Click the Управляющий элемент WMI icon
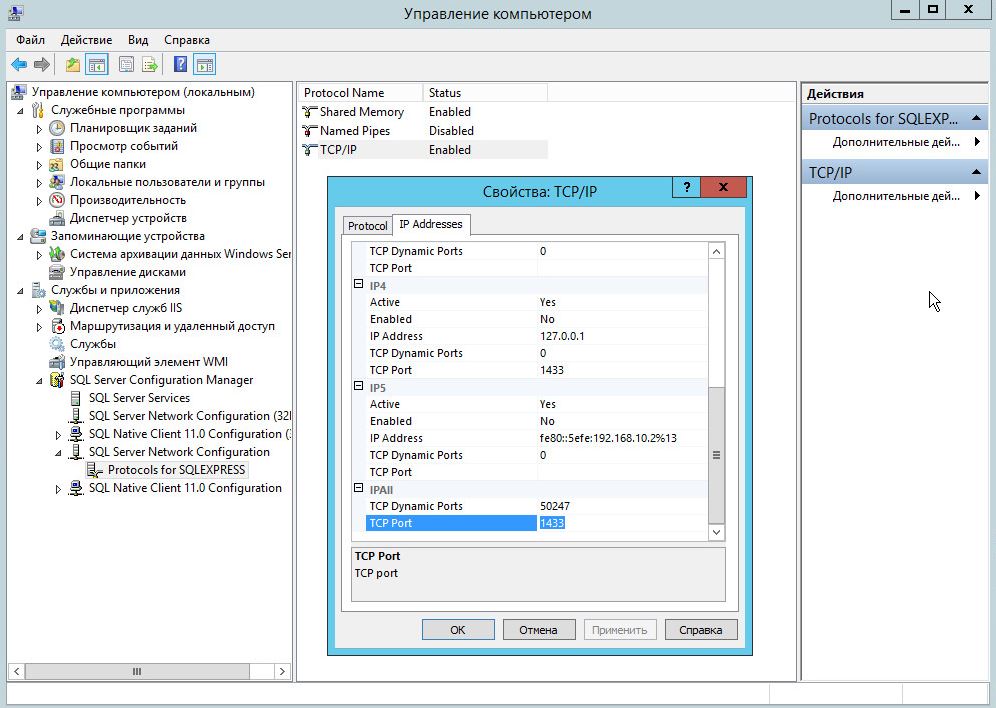This screenshot has height=708, width=996. (57, 362)
